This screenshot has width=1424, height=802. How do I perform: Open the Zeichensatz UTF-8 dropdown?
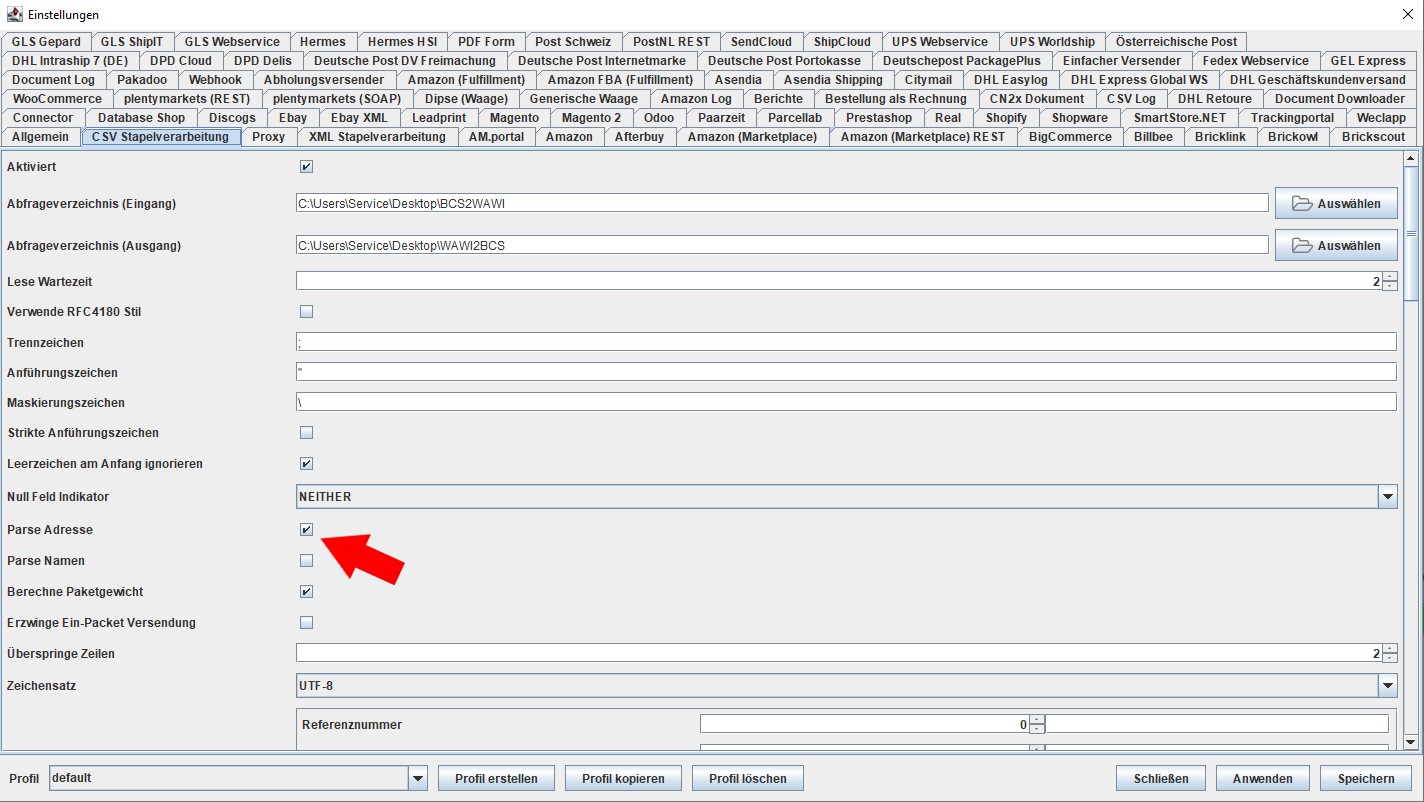pos(1387,686)
